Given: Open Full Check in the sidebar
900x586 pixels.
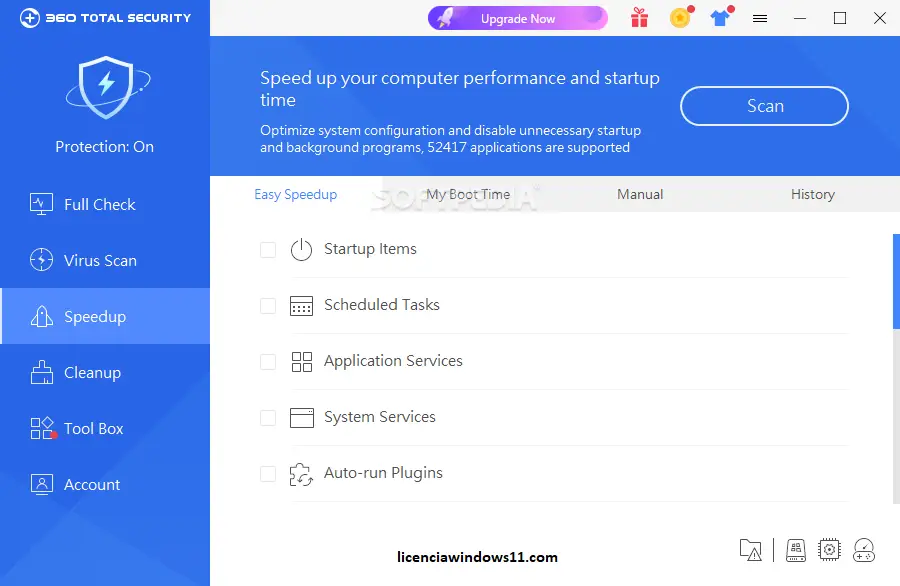Looking at the screenshot, I should point(105,204).
